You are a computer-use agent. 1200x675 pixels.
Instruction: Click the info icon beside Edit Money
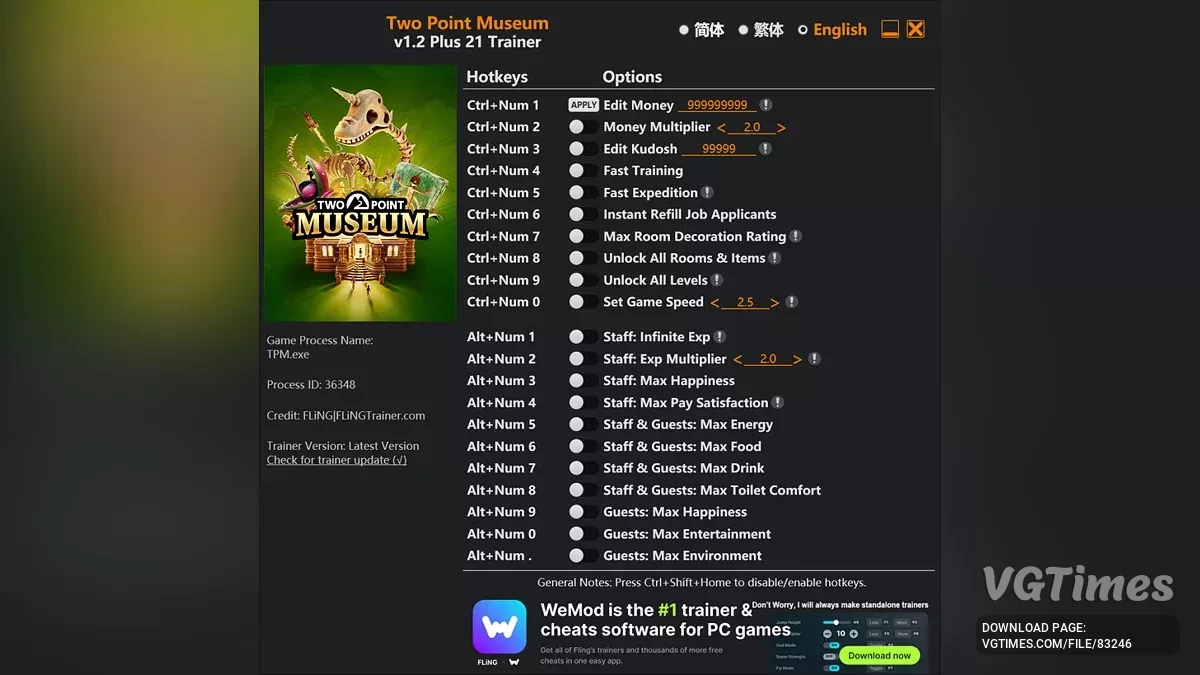[765, 105]
